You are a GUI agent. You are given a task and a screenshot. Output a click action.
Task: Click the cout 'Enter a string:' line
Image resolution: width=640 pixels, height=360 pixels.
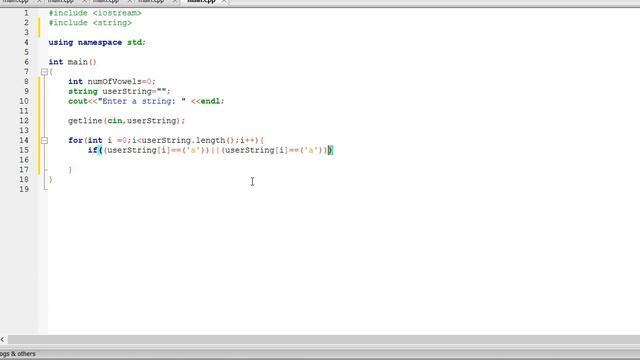click(146, 101)
